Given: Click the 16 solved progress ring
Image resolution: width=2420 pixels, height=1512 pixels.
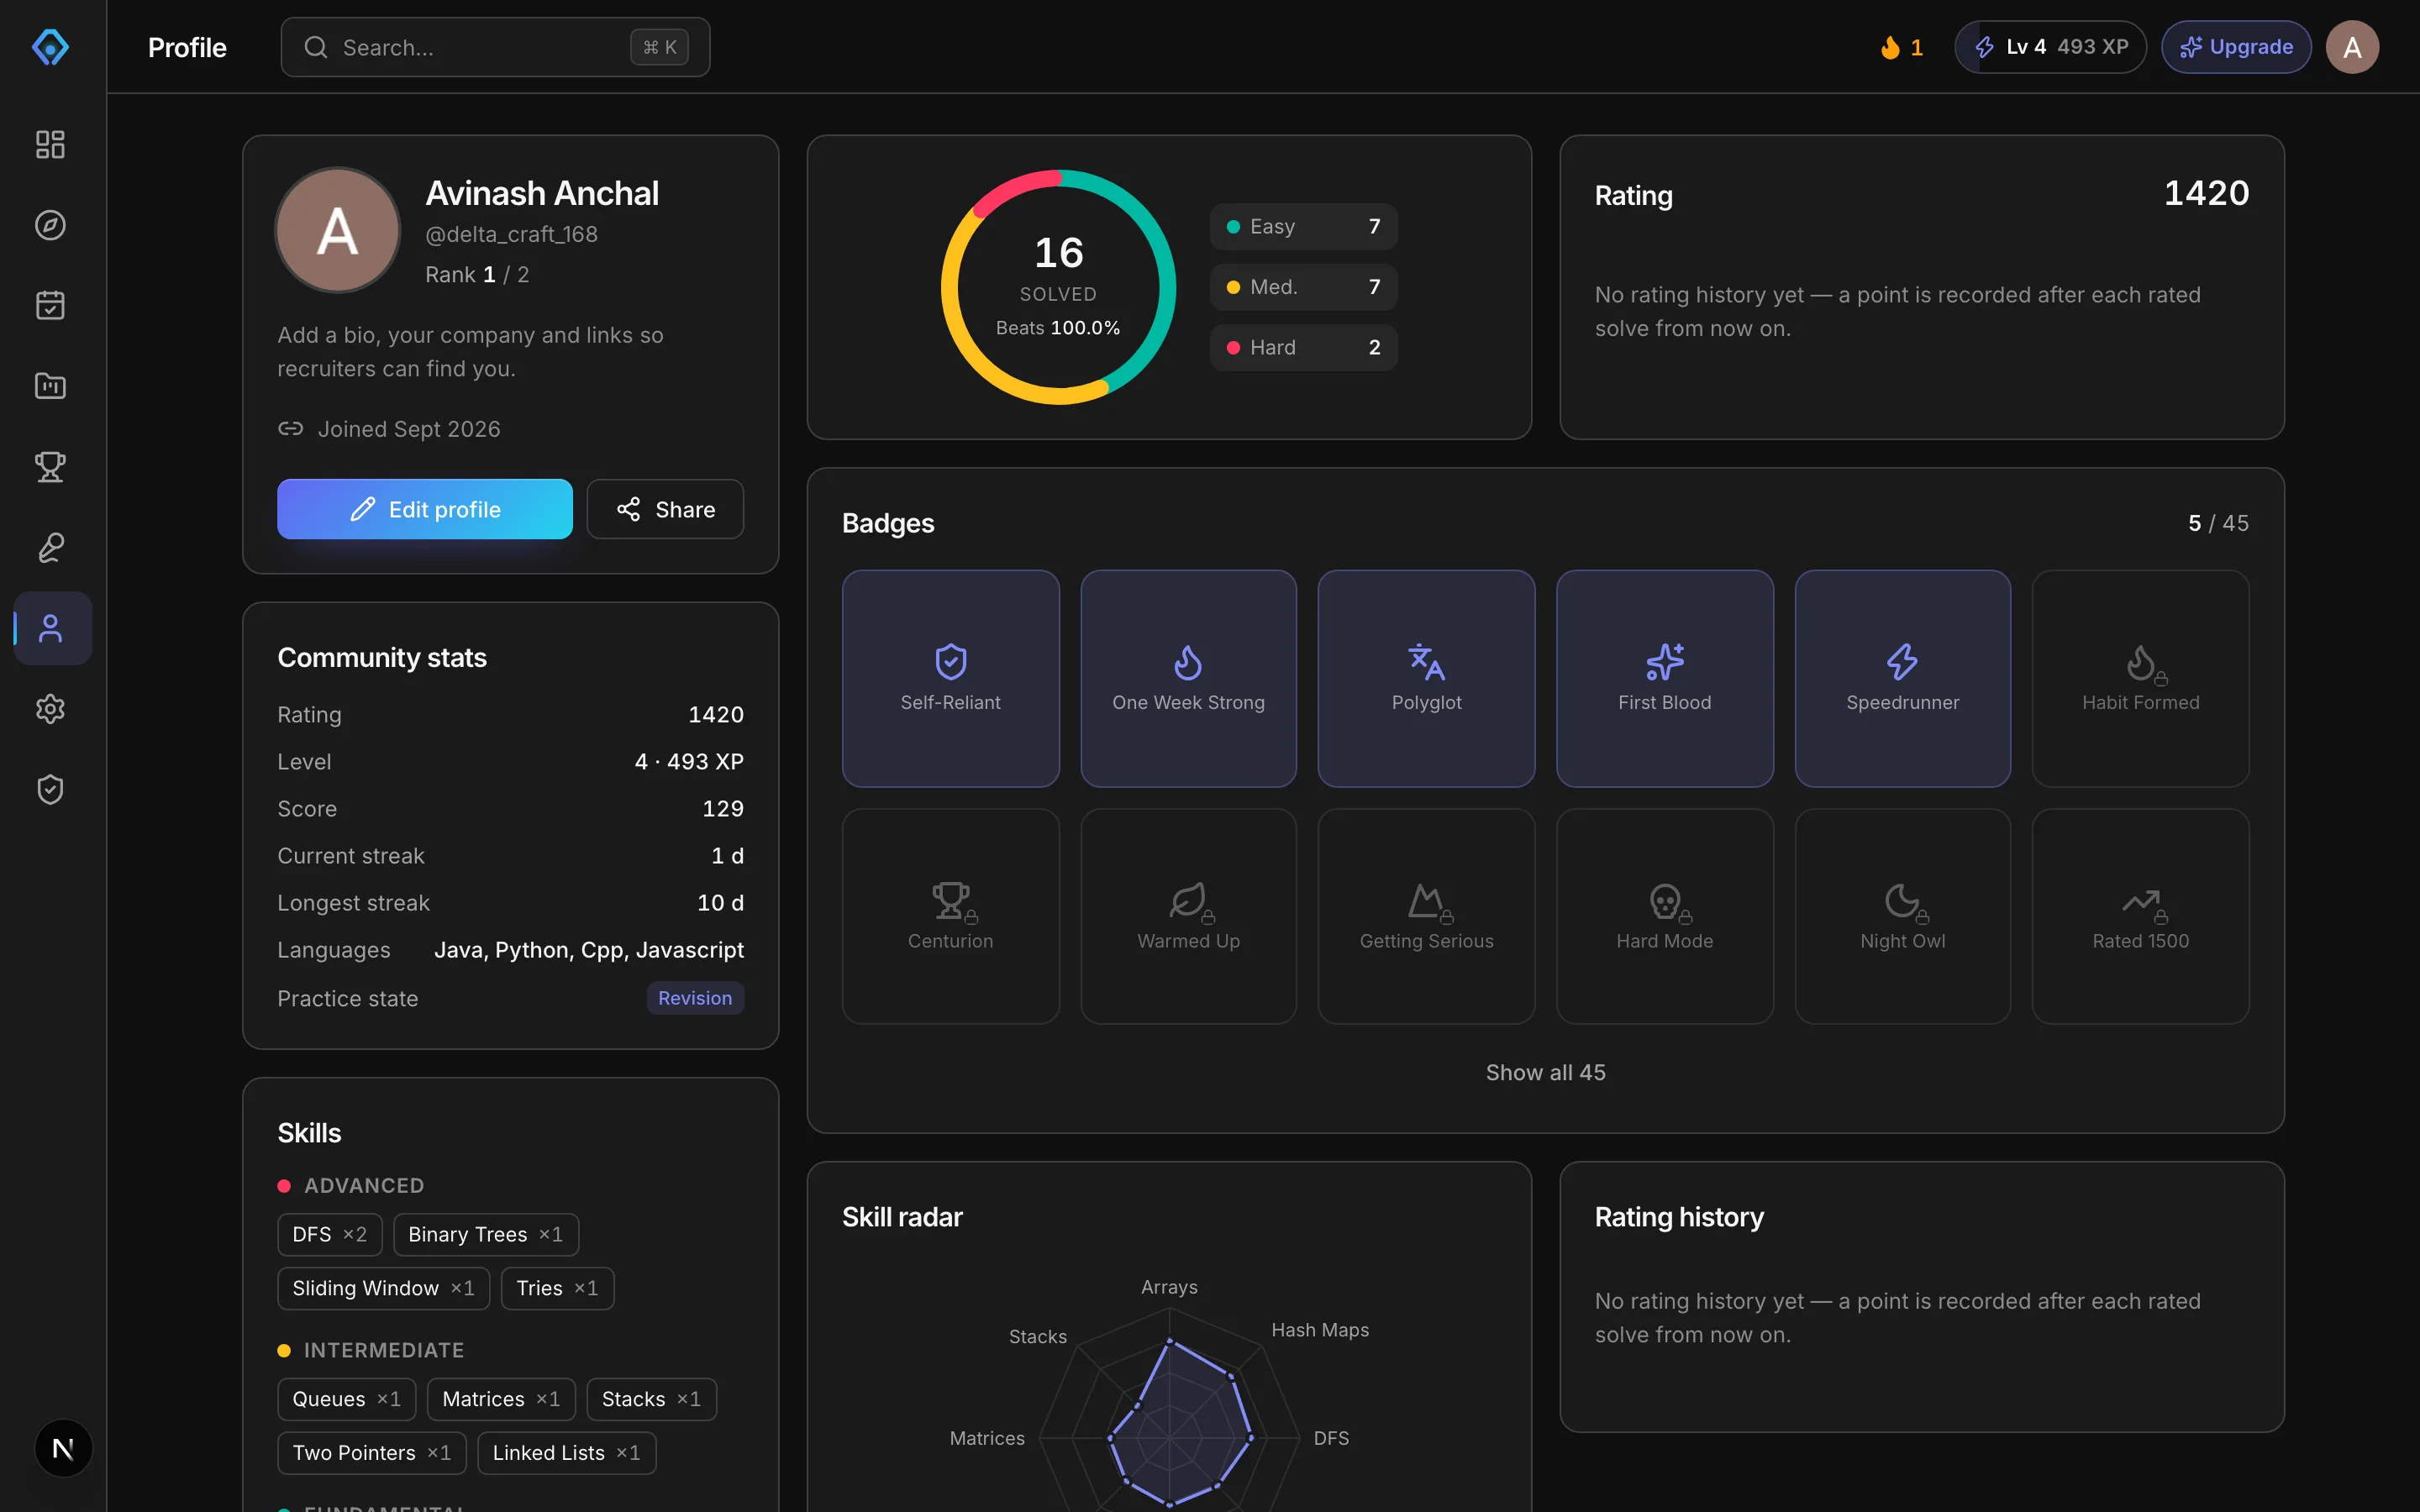Looking at the screenshot, I should click(1058, 287).
